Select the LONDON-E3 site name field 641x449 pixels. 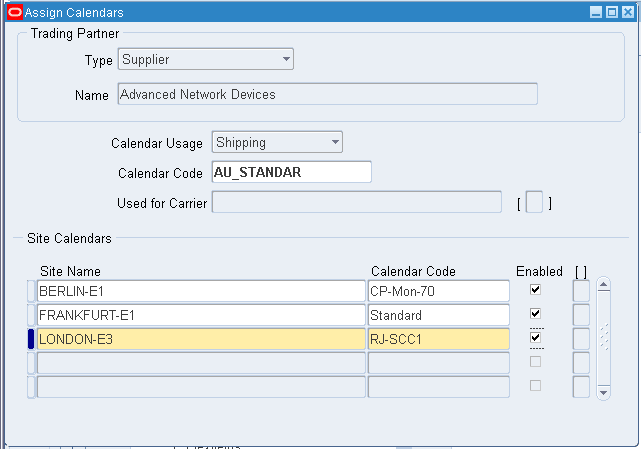[x=201, y=339]
